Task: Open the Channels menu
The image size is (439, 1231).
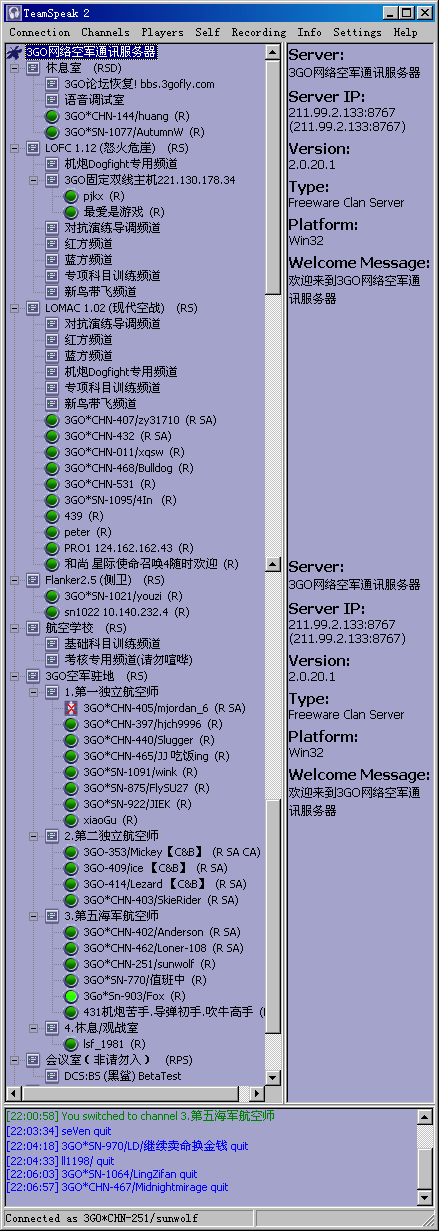Action: pos(105,32)
